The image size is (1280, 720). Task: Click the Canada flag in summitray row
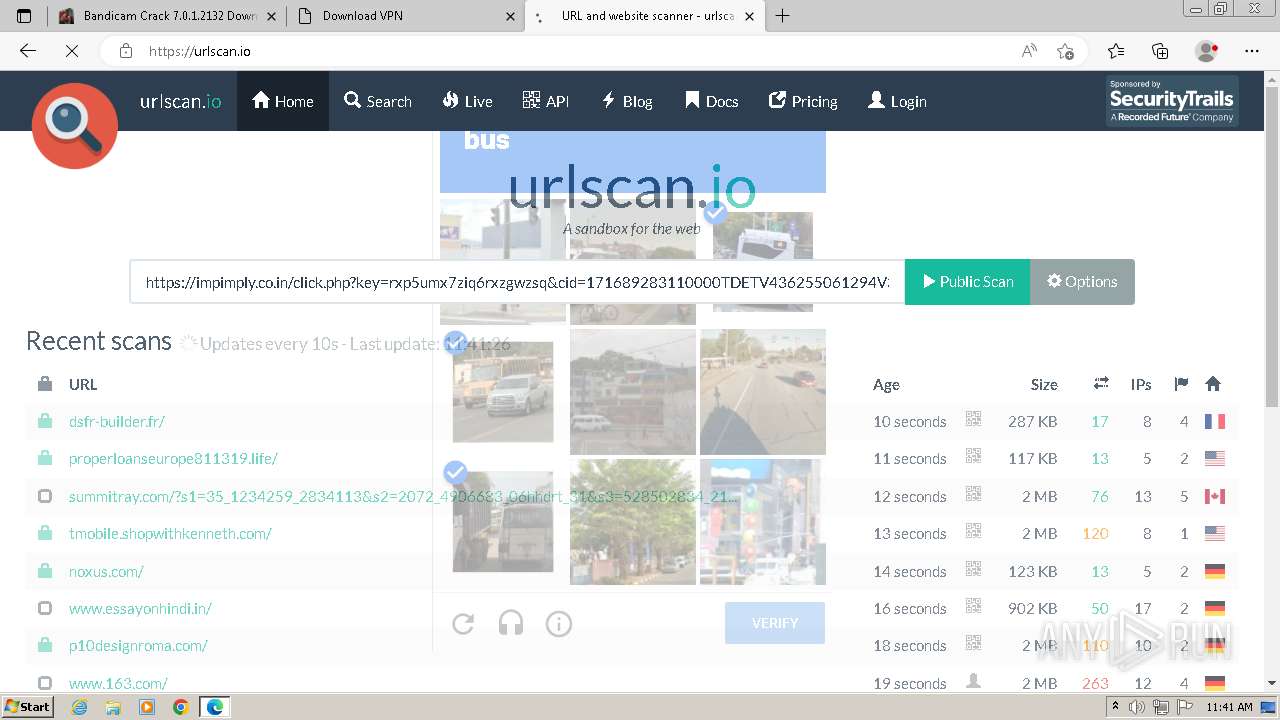[1214, 496]
